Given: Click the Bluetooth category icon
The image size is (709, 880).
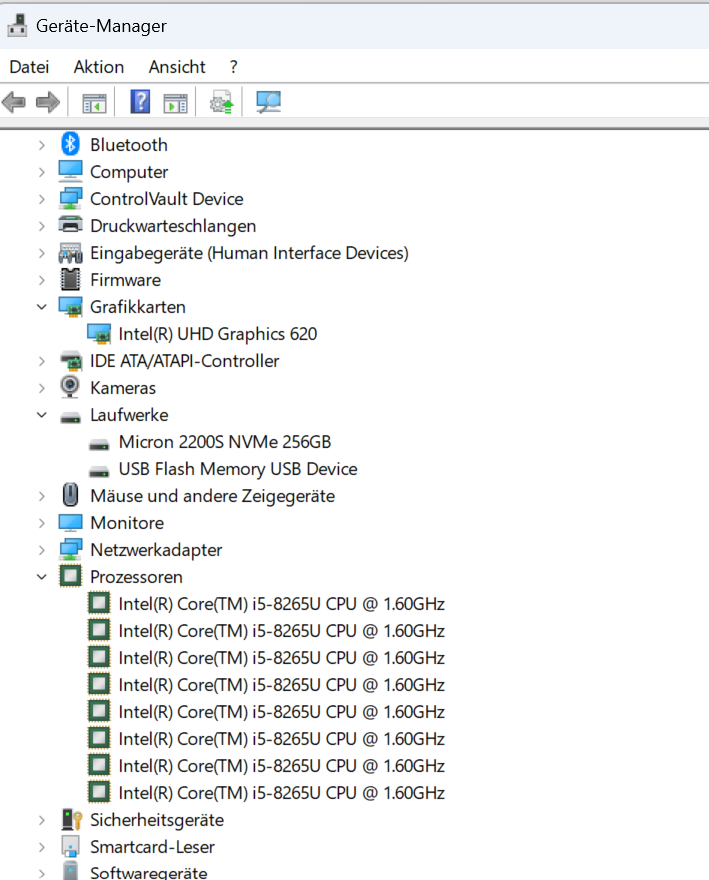Looking at the screenshot, I should tap(70, 144).
